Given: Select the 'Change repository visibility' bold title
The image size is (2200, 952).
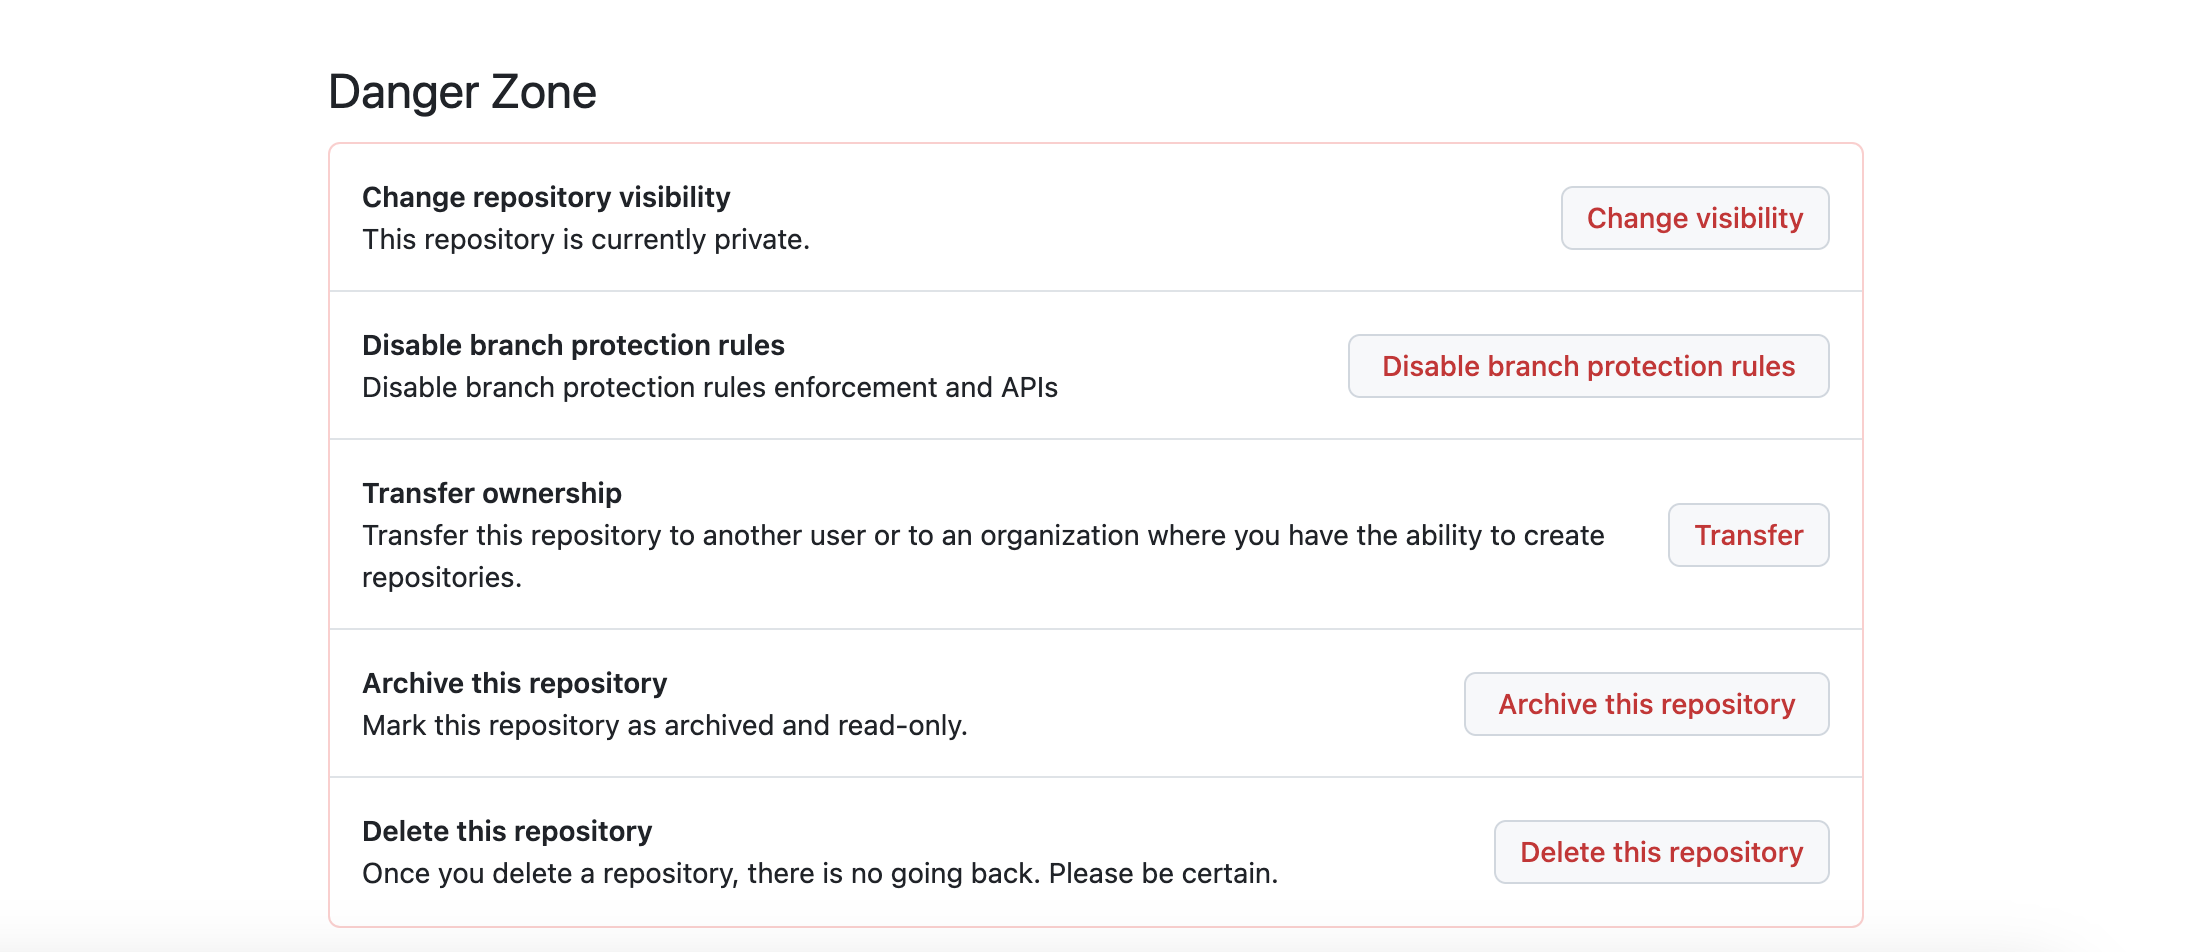Looking at the screenshot, I should click(x=546, y=197).
